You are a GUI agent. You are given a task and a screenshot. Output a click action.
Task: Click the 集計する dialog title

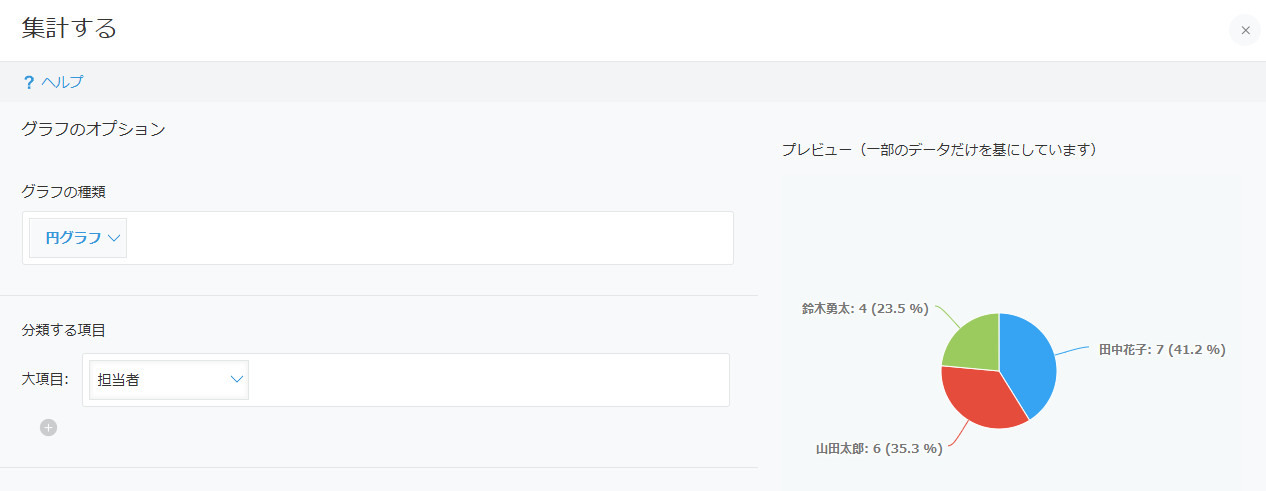coord(69,28)
